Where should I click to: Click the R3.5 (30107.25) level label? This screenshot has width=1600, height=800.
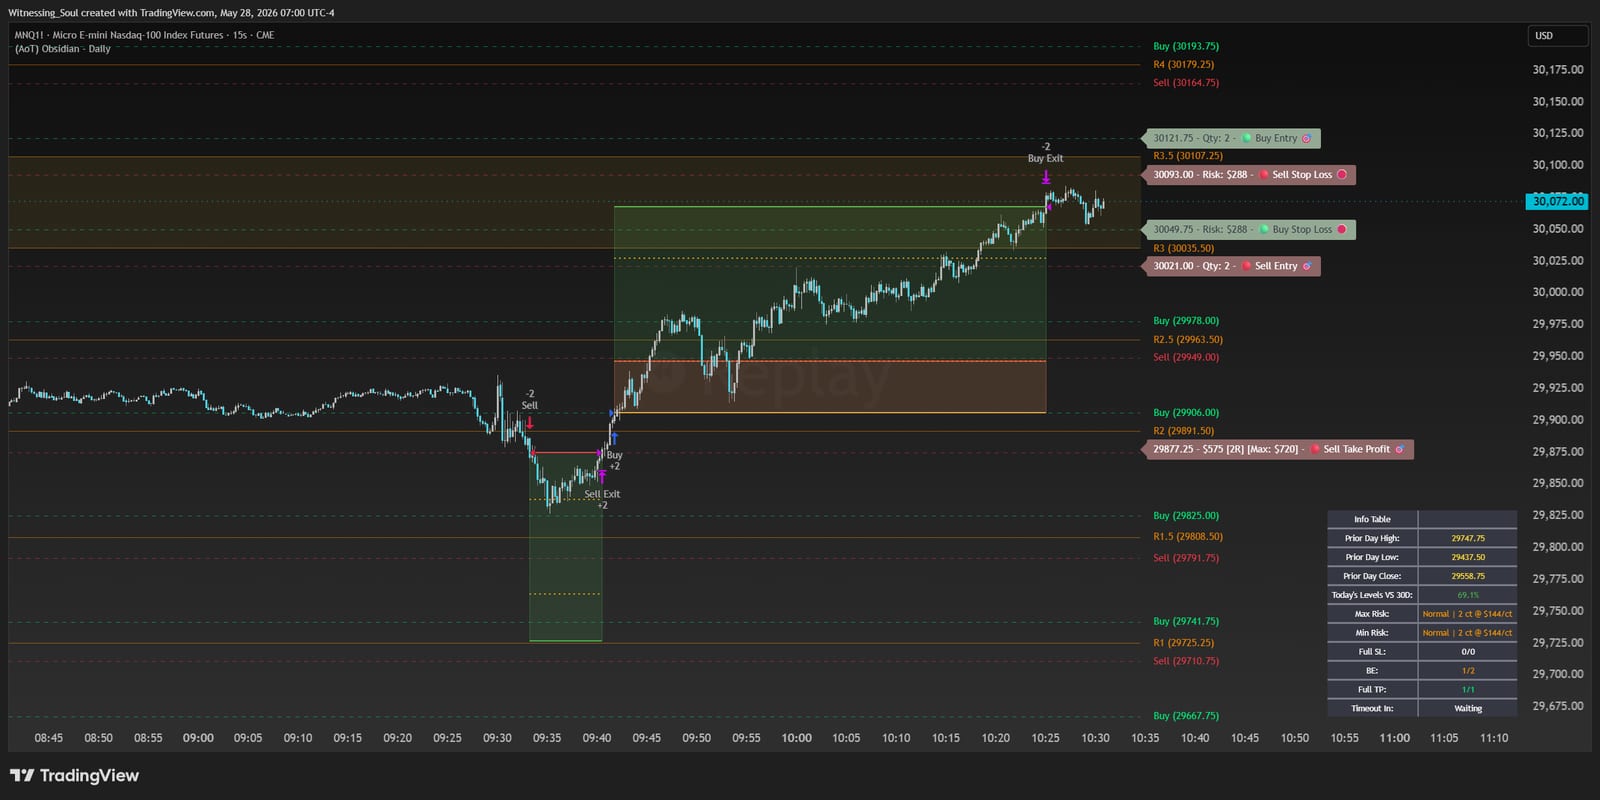coord(1188,156)
